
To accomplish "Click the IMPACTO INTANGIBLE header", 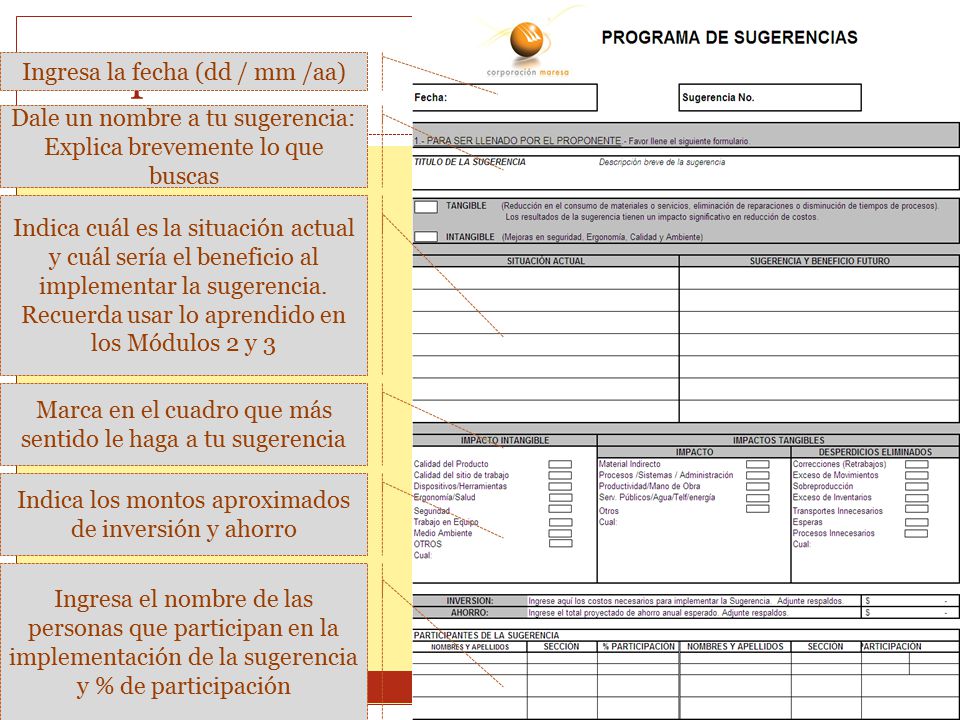I will click(x=505, y=440).
